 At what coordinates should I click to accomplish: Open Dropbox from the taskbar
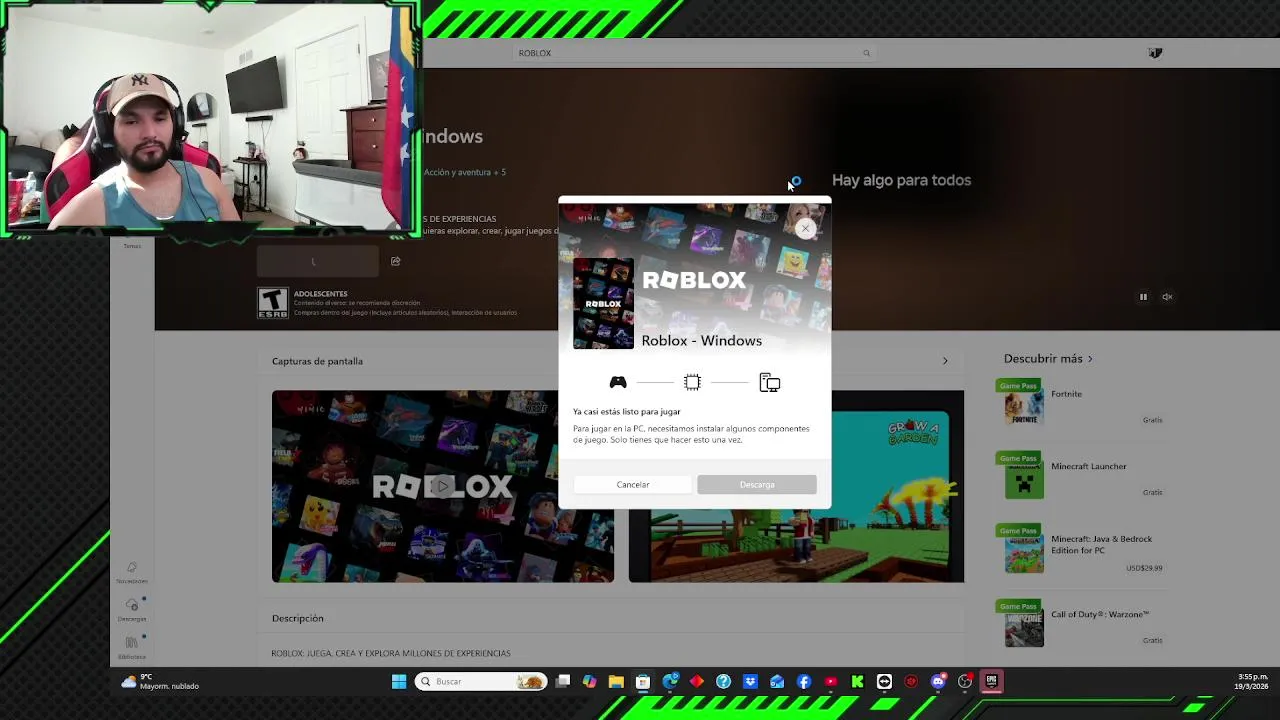point(750,682)
